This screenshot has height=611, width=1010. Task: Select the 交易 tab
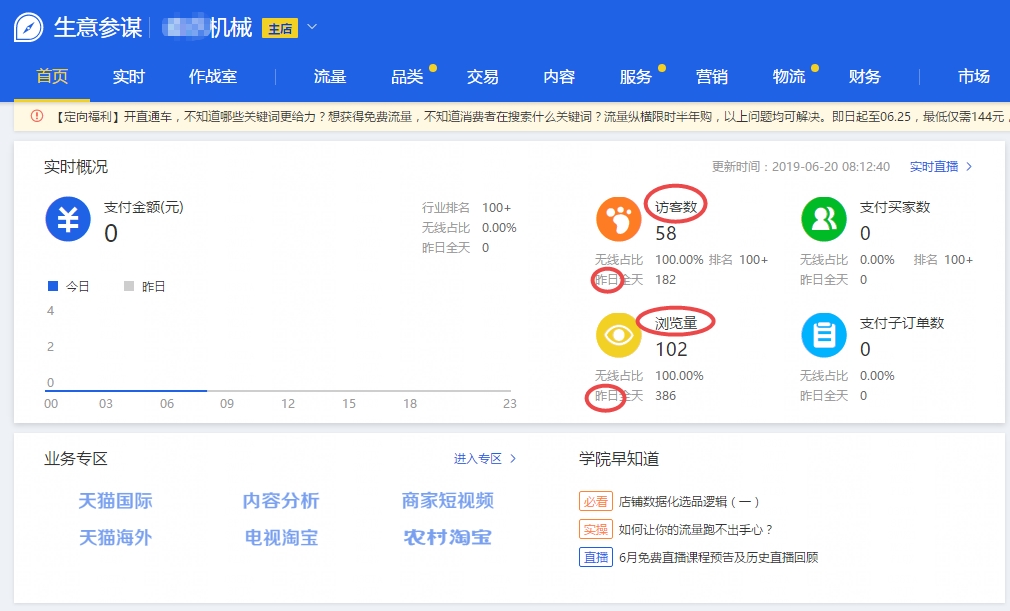point(482,77)
